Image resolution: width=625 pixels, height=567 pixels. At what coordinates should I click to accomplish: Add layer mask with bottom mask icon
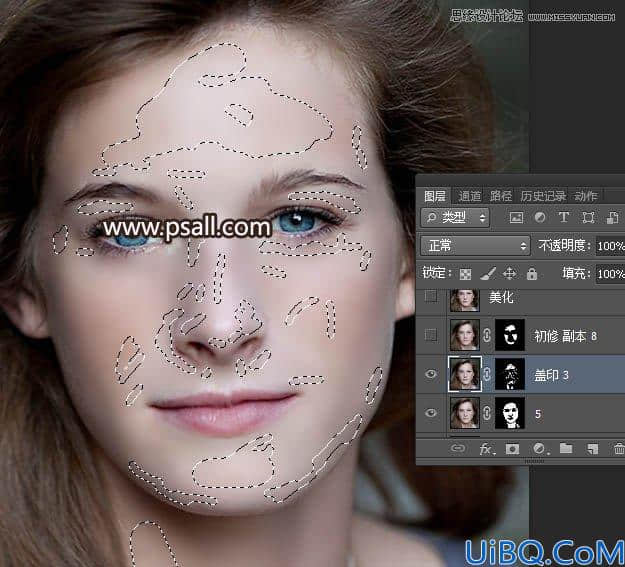[512, 449]
